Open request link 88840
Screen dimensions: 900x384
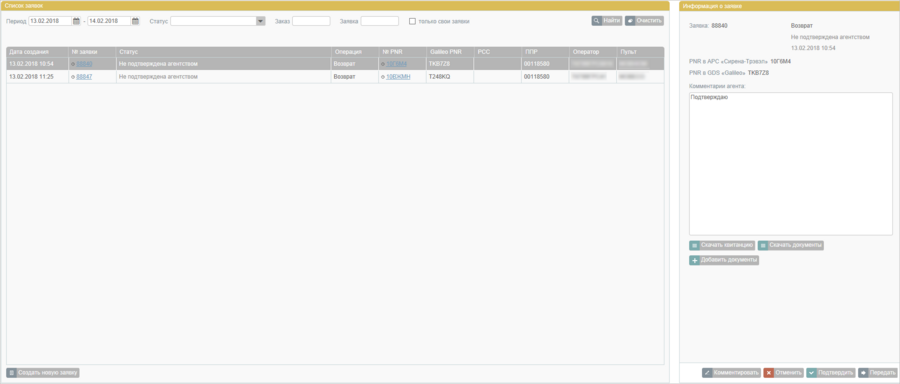click(x=84, y=64)
